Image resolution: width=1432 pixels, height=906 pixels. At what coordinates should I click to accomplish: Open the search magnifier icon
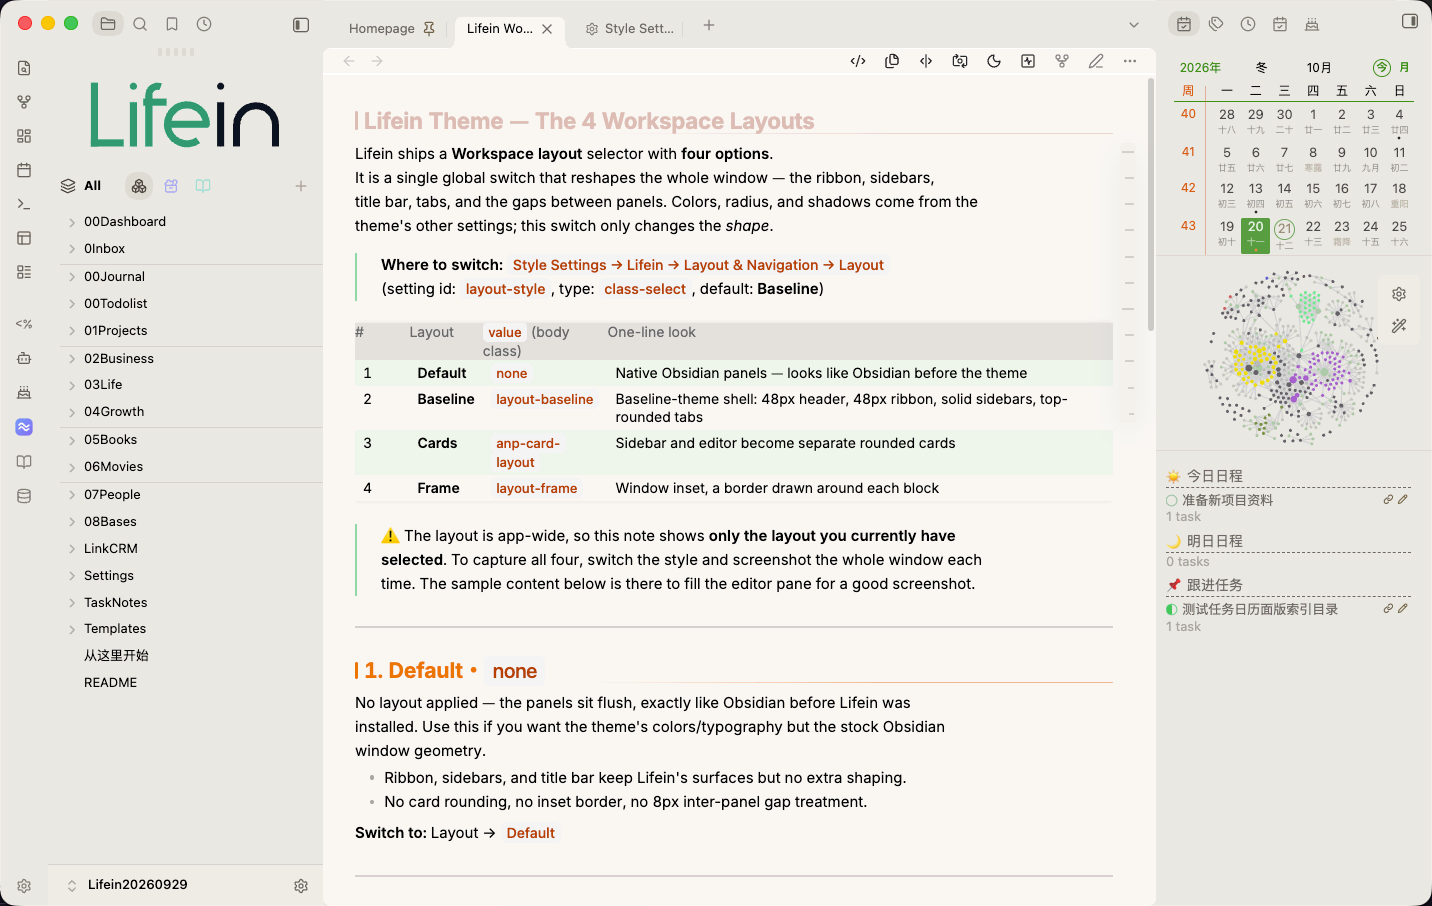pyautogui.click(x=140, y=24)
